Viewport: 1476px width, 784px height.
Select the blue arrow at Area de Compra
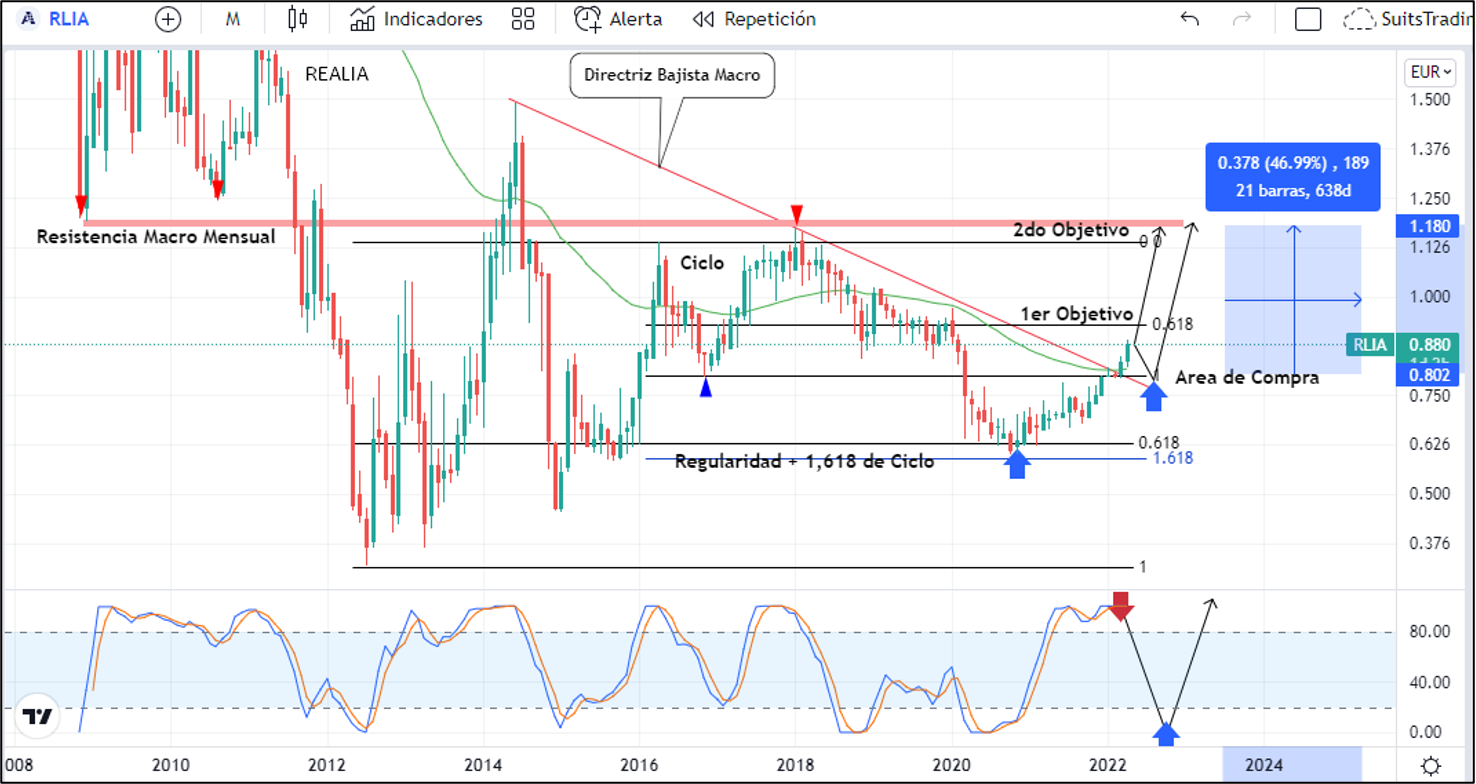[1154, 395]
